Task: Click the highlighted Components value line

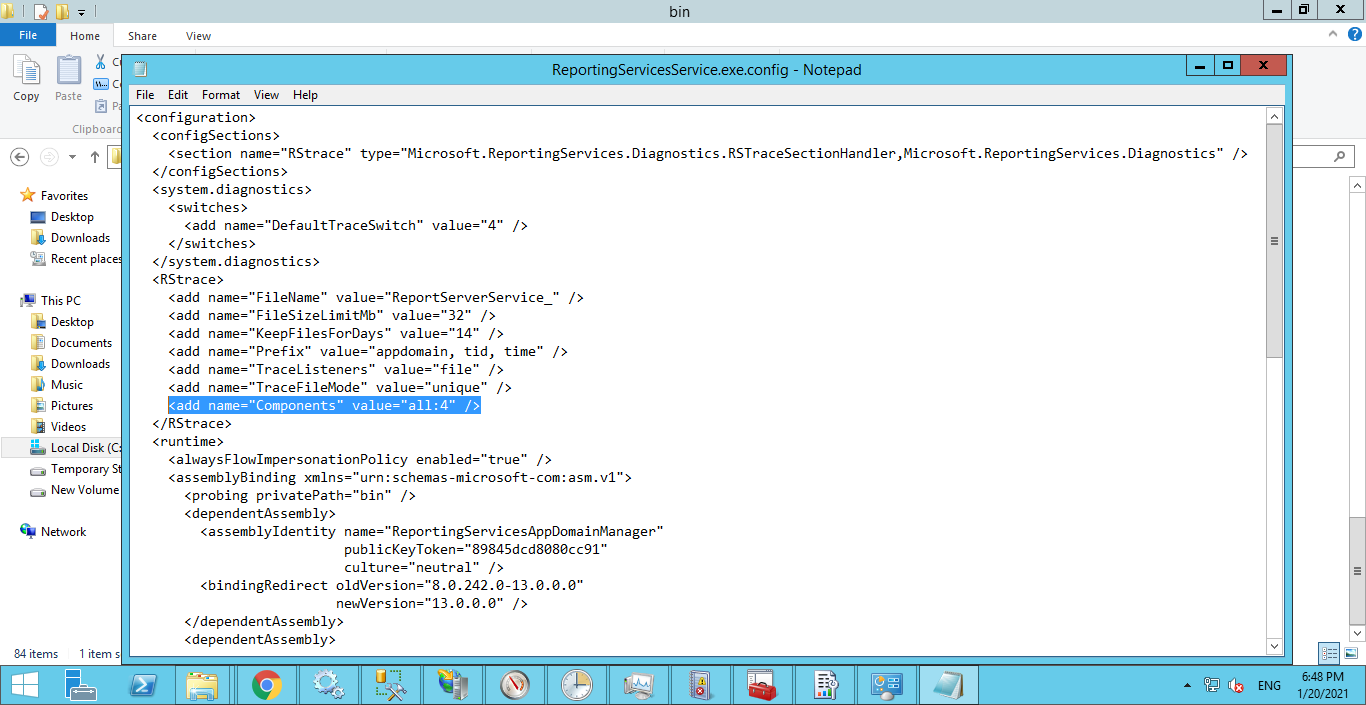Action: [324, 405]
